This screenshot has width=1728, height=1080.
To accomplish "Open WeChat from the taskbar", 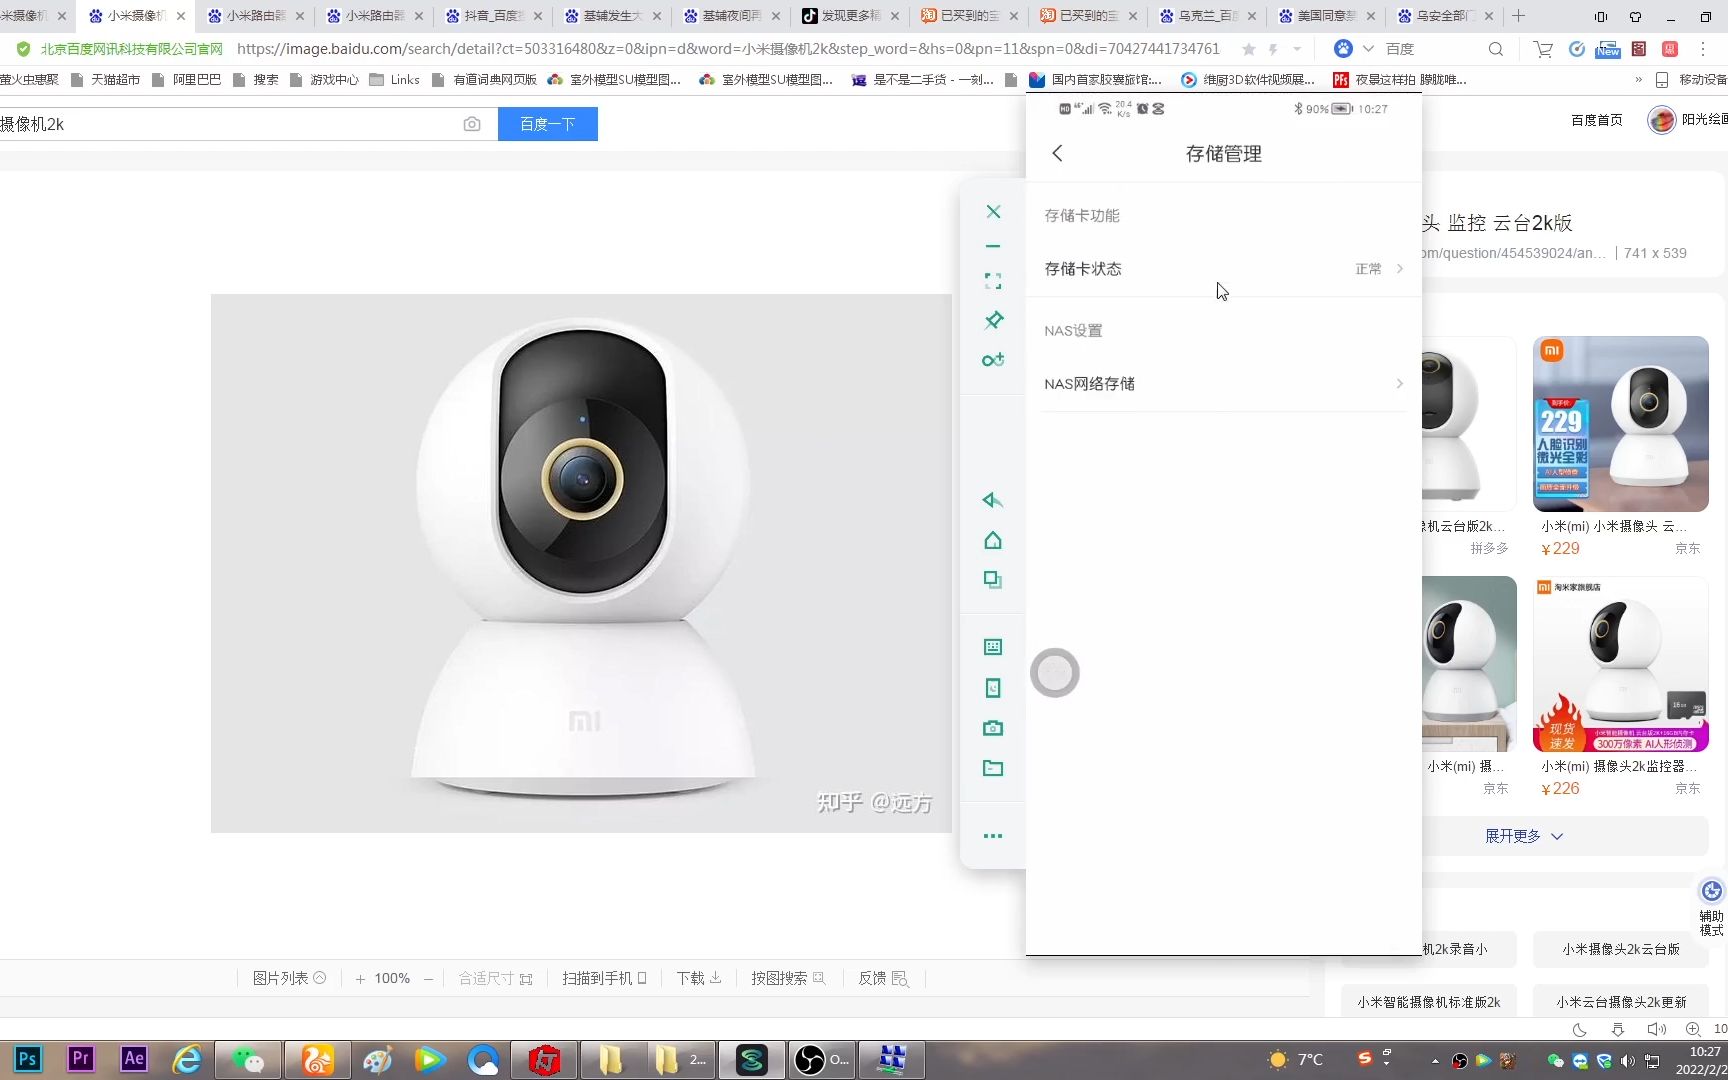I will click(x=248, y=1059).
